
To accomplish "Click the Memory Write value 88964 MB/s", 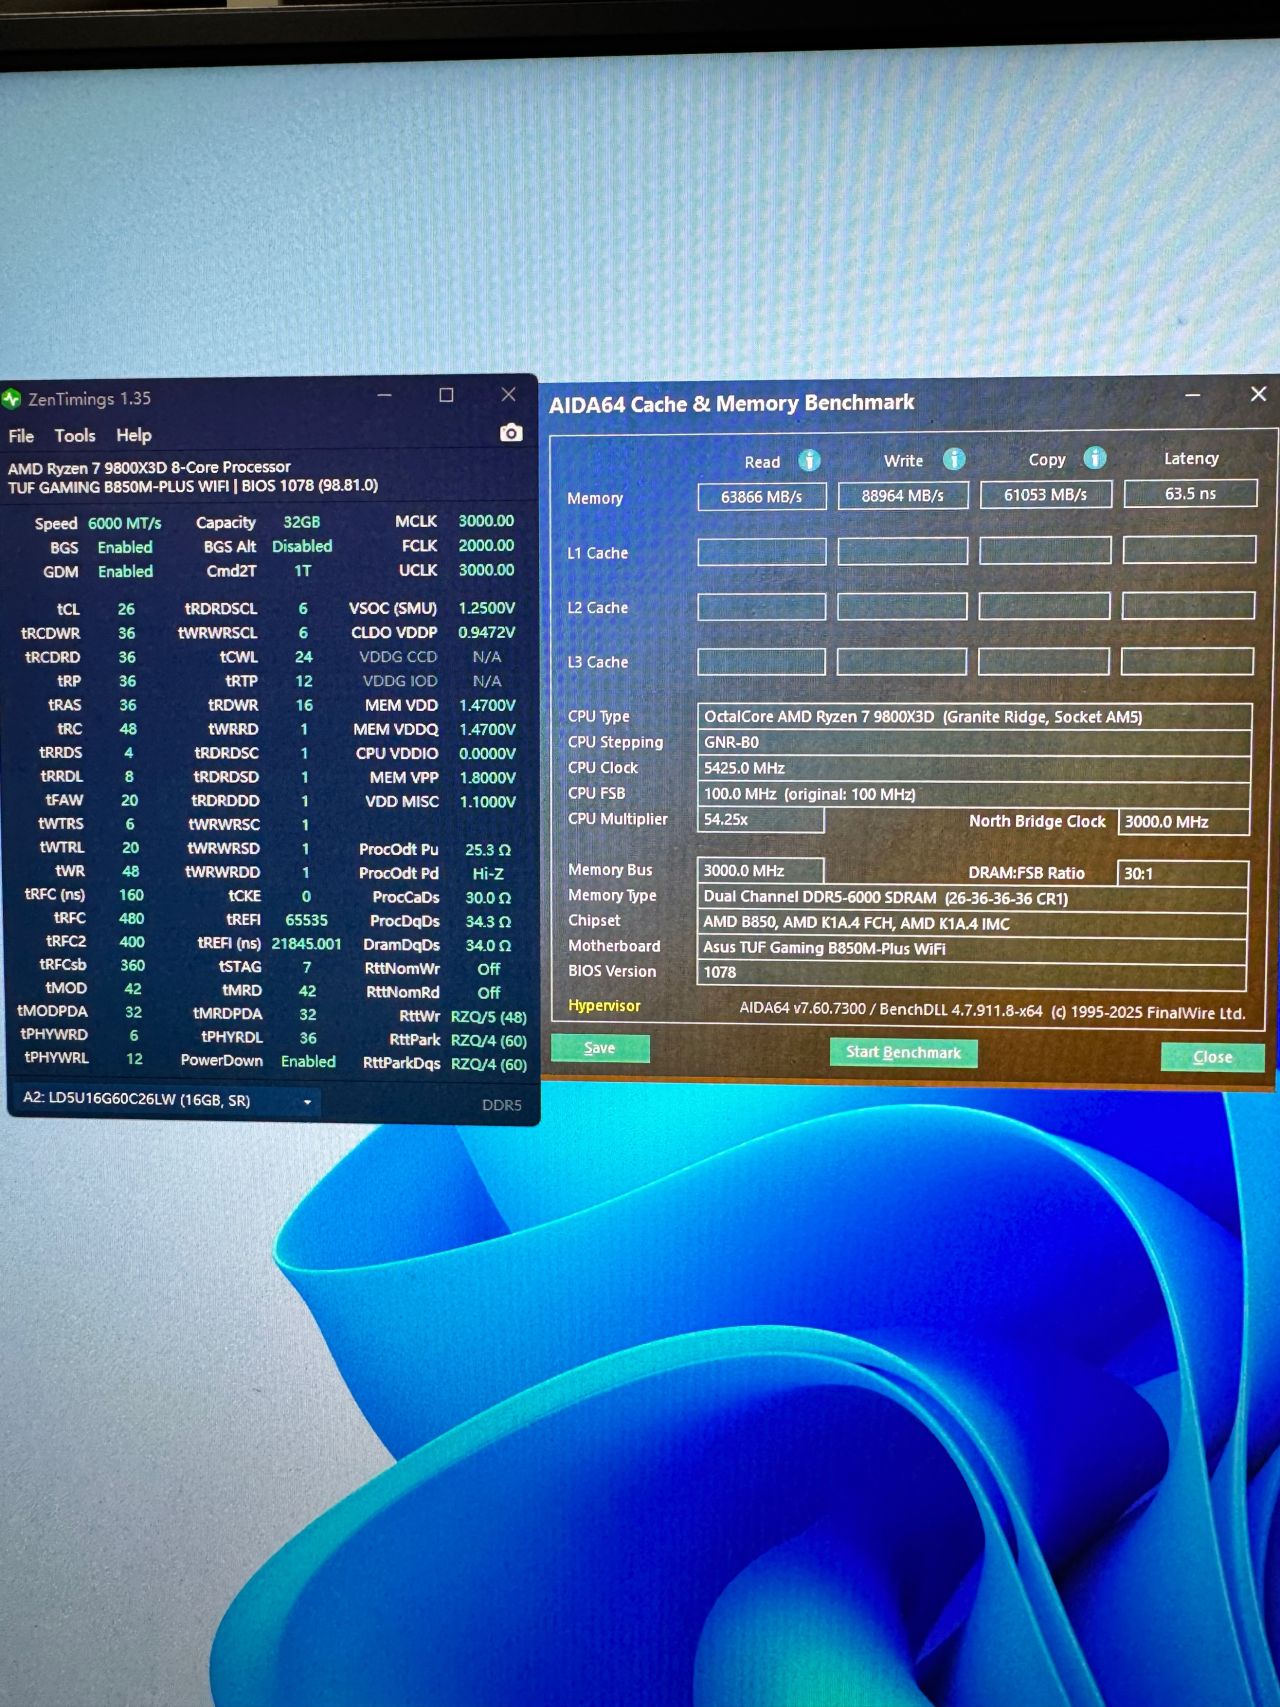I will pos(903,495).
